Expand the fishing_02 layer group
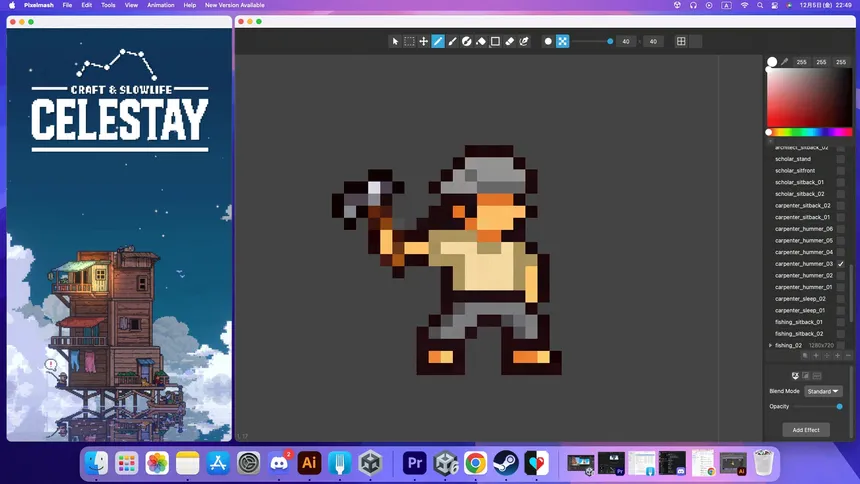 tap(770, 345)
